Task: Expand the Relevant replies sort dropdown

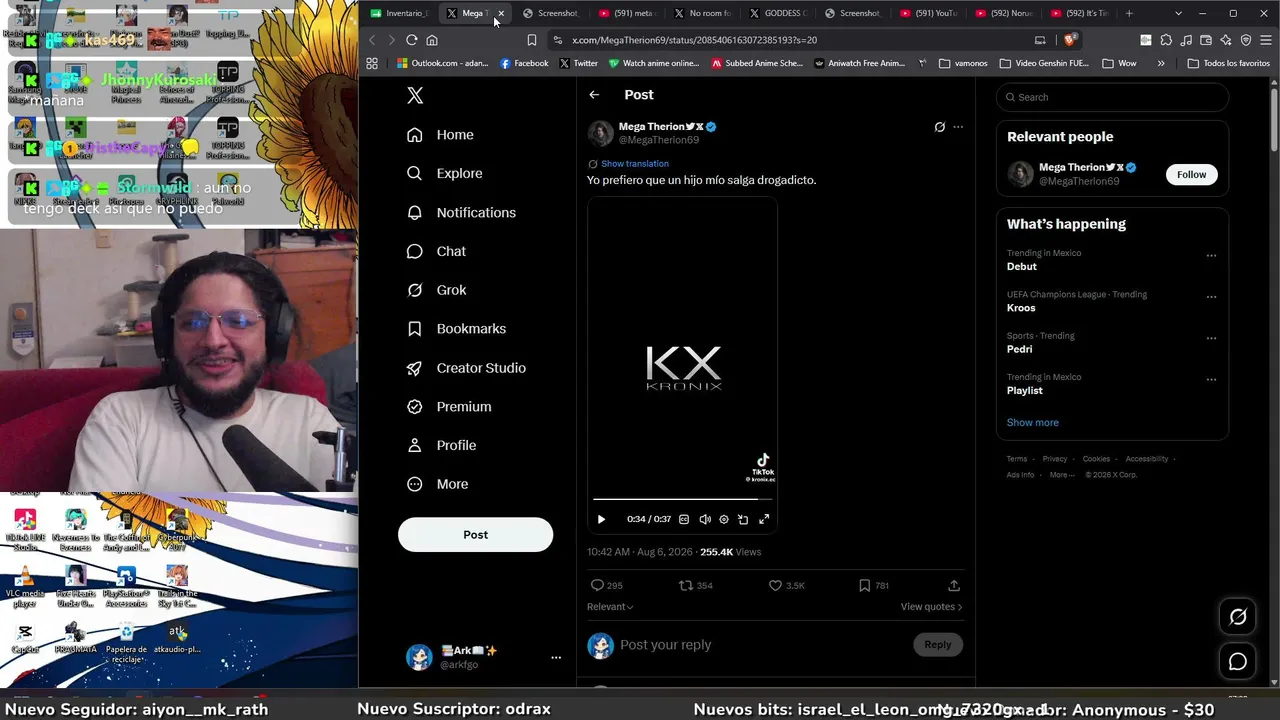Action: tap(610, 607)
